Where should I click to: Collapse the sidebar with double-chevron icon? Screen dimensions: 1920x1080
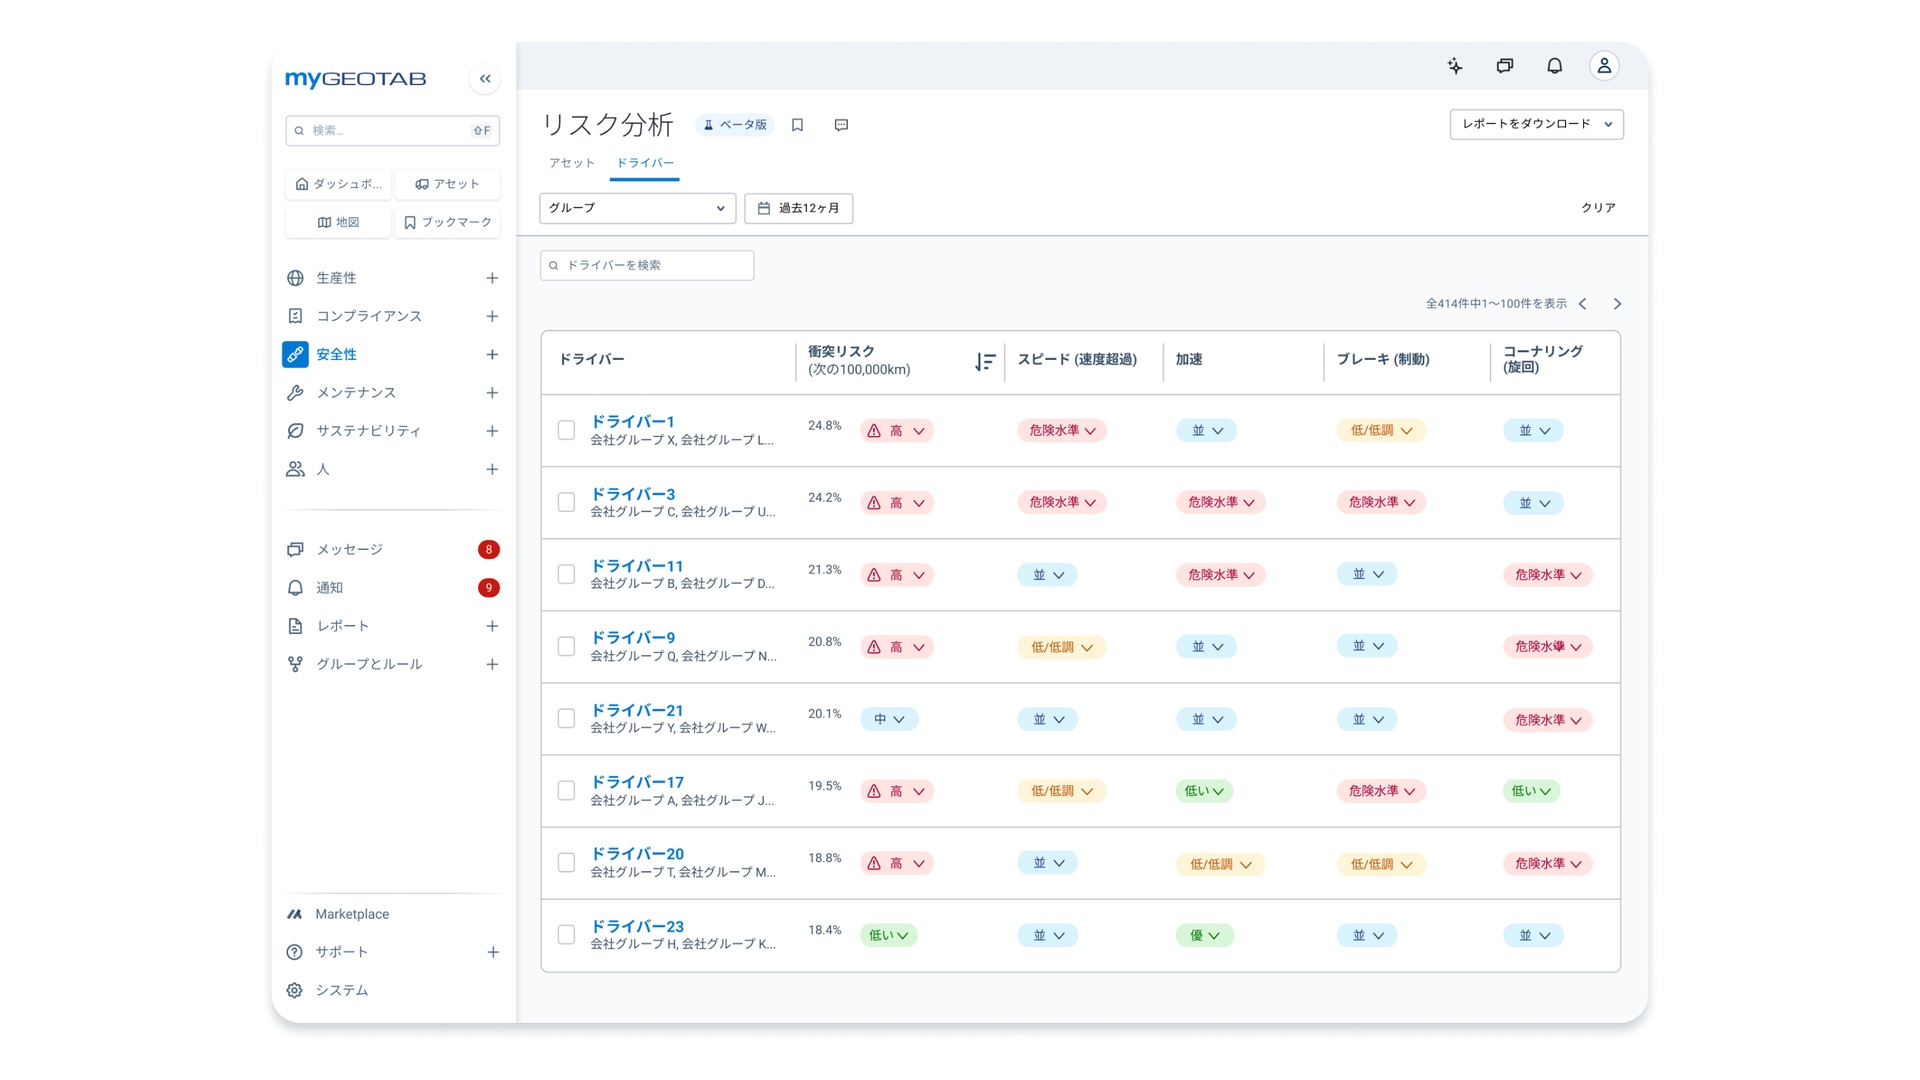485,79
